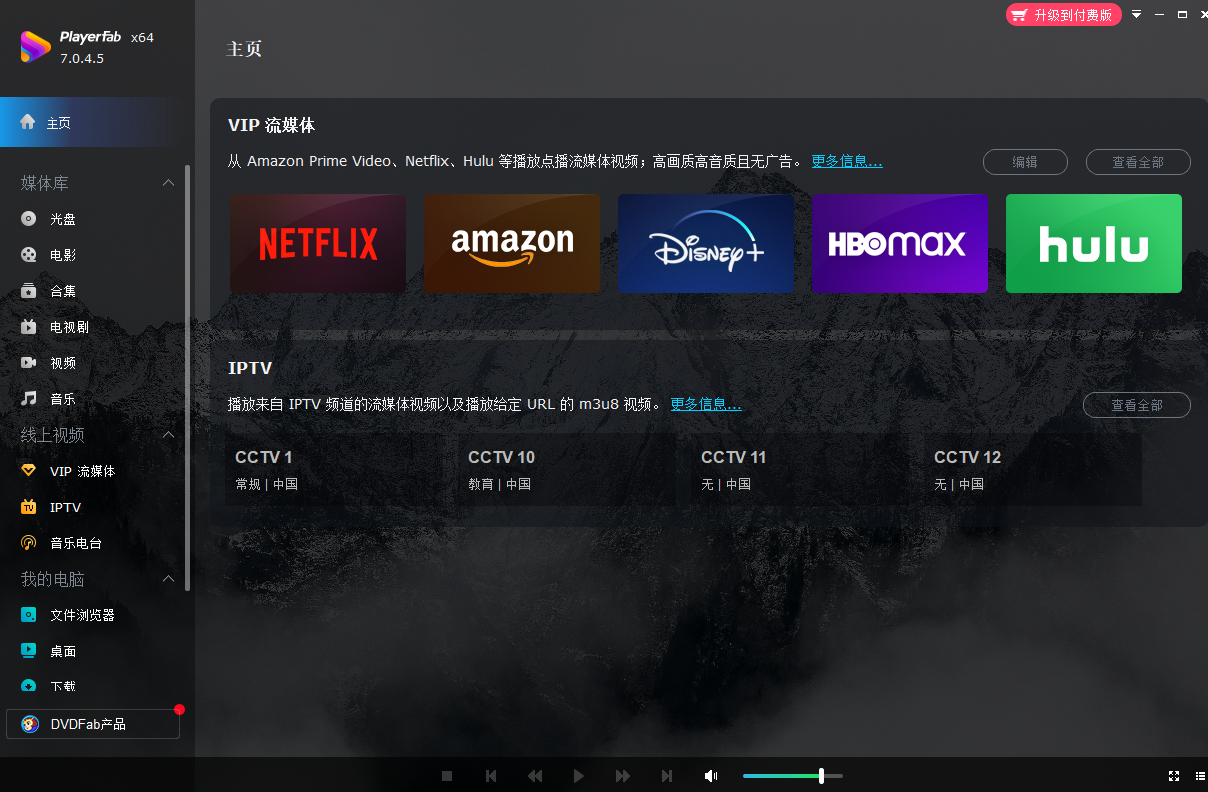
Task: Click the 升级到付费版 upgrade button
Action: [x=1063, y=15]
